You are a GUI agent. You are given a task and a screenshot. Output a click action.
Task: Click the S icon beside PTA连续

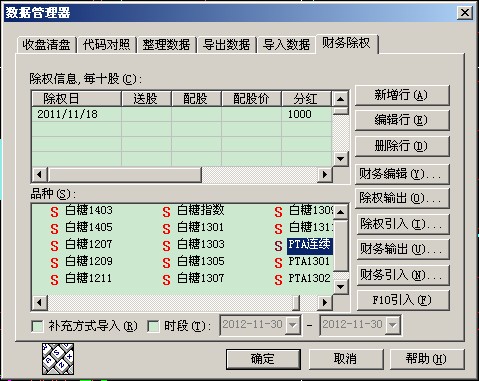pyautogui.click(x=278, y=246)
